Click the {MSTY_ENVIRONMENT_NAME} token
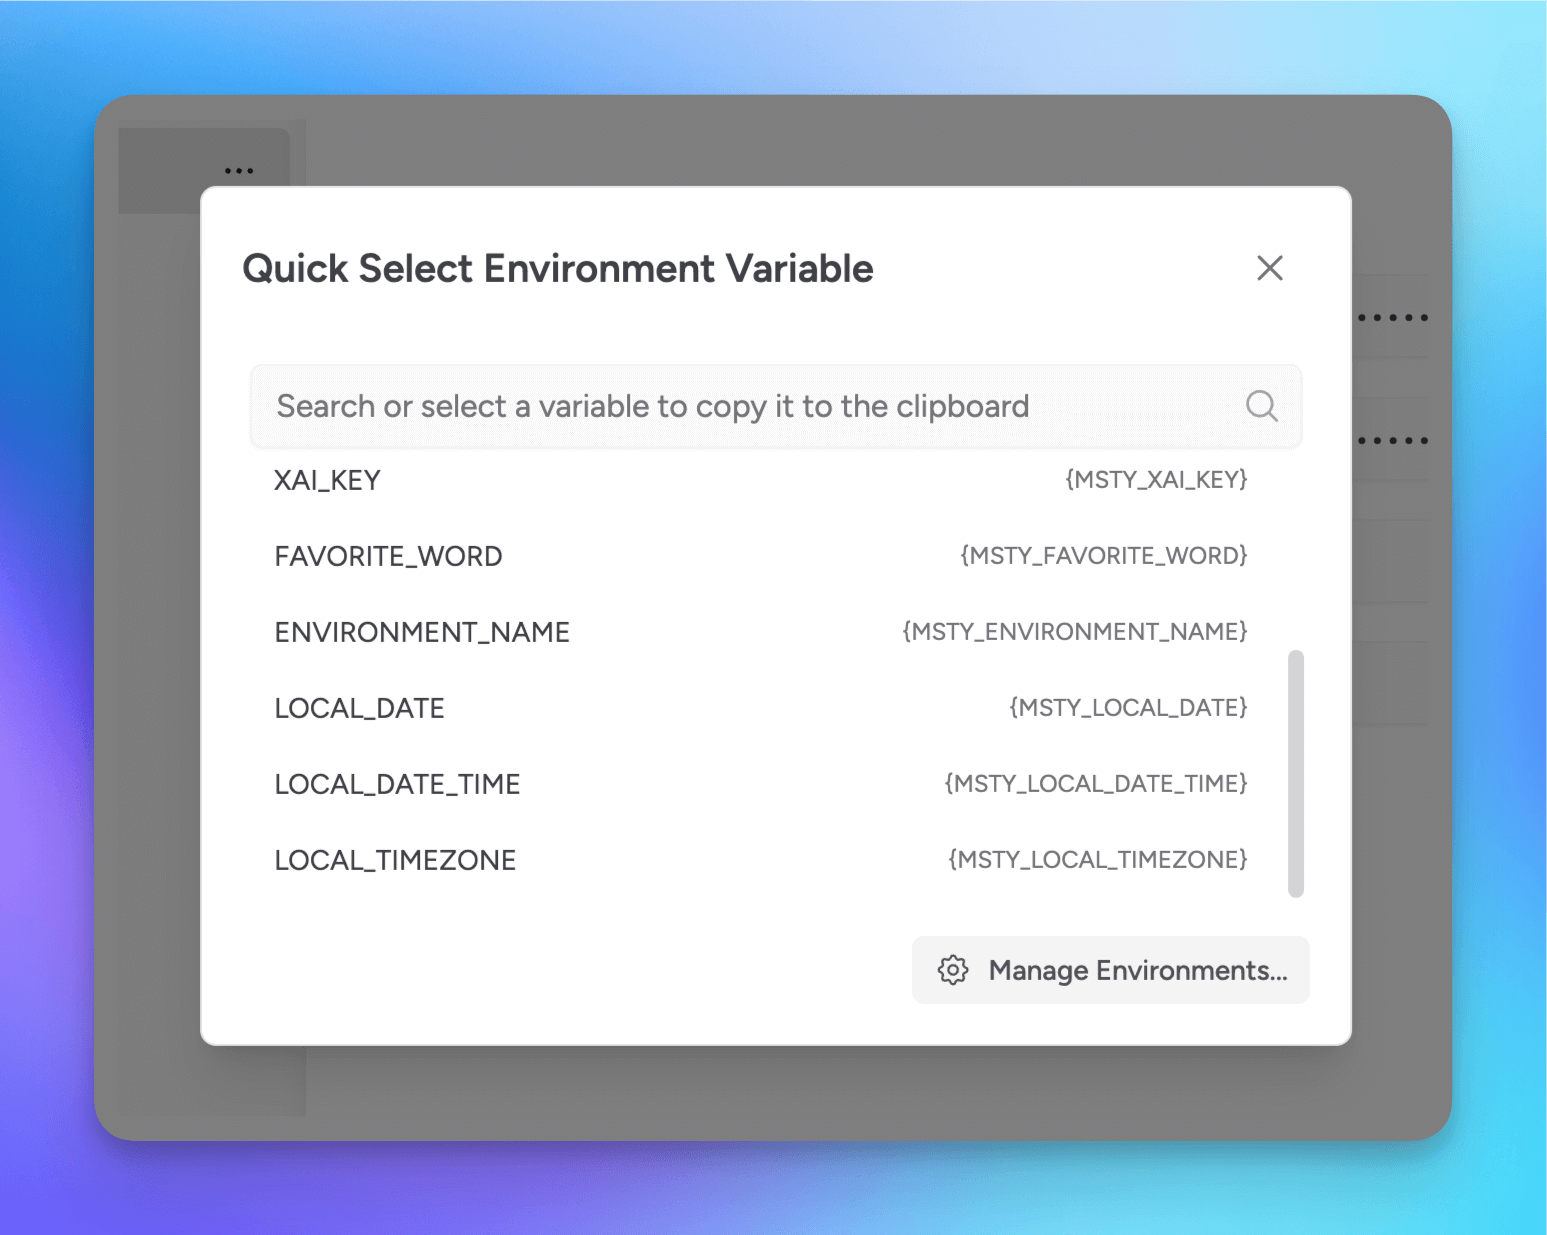Screen dimensions: 1547x1235 [x=1073, y=631]
